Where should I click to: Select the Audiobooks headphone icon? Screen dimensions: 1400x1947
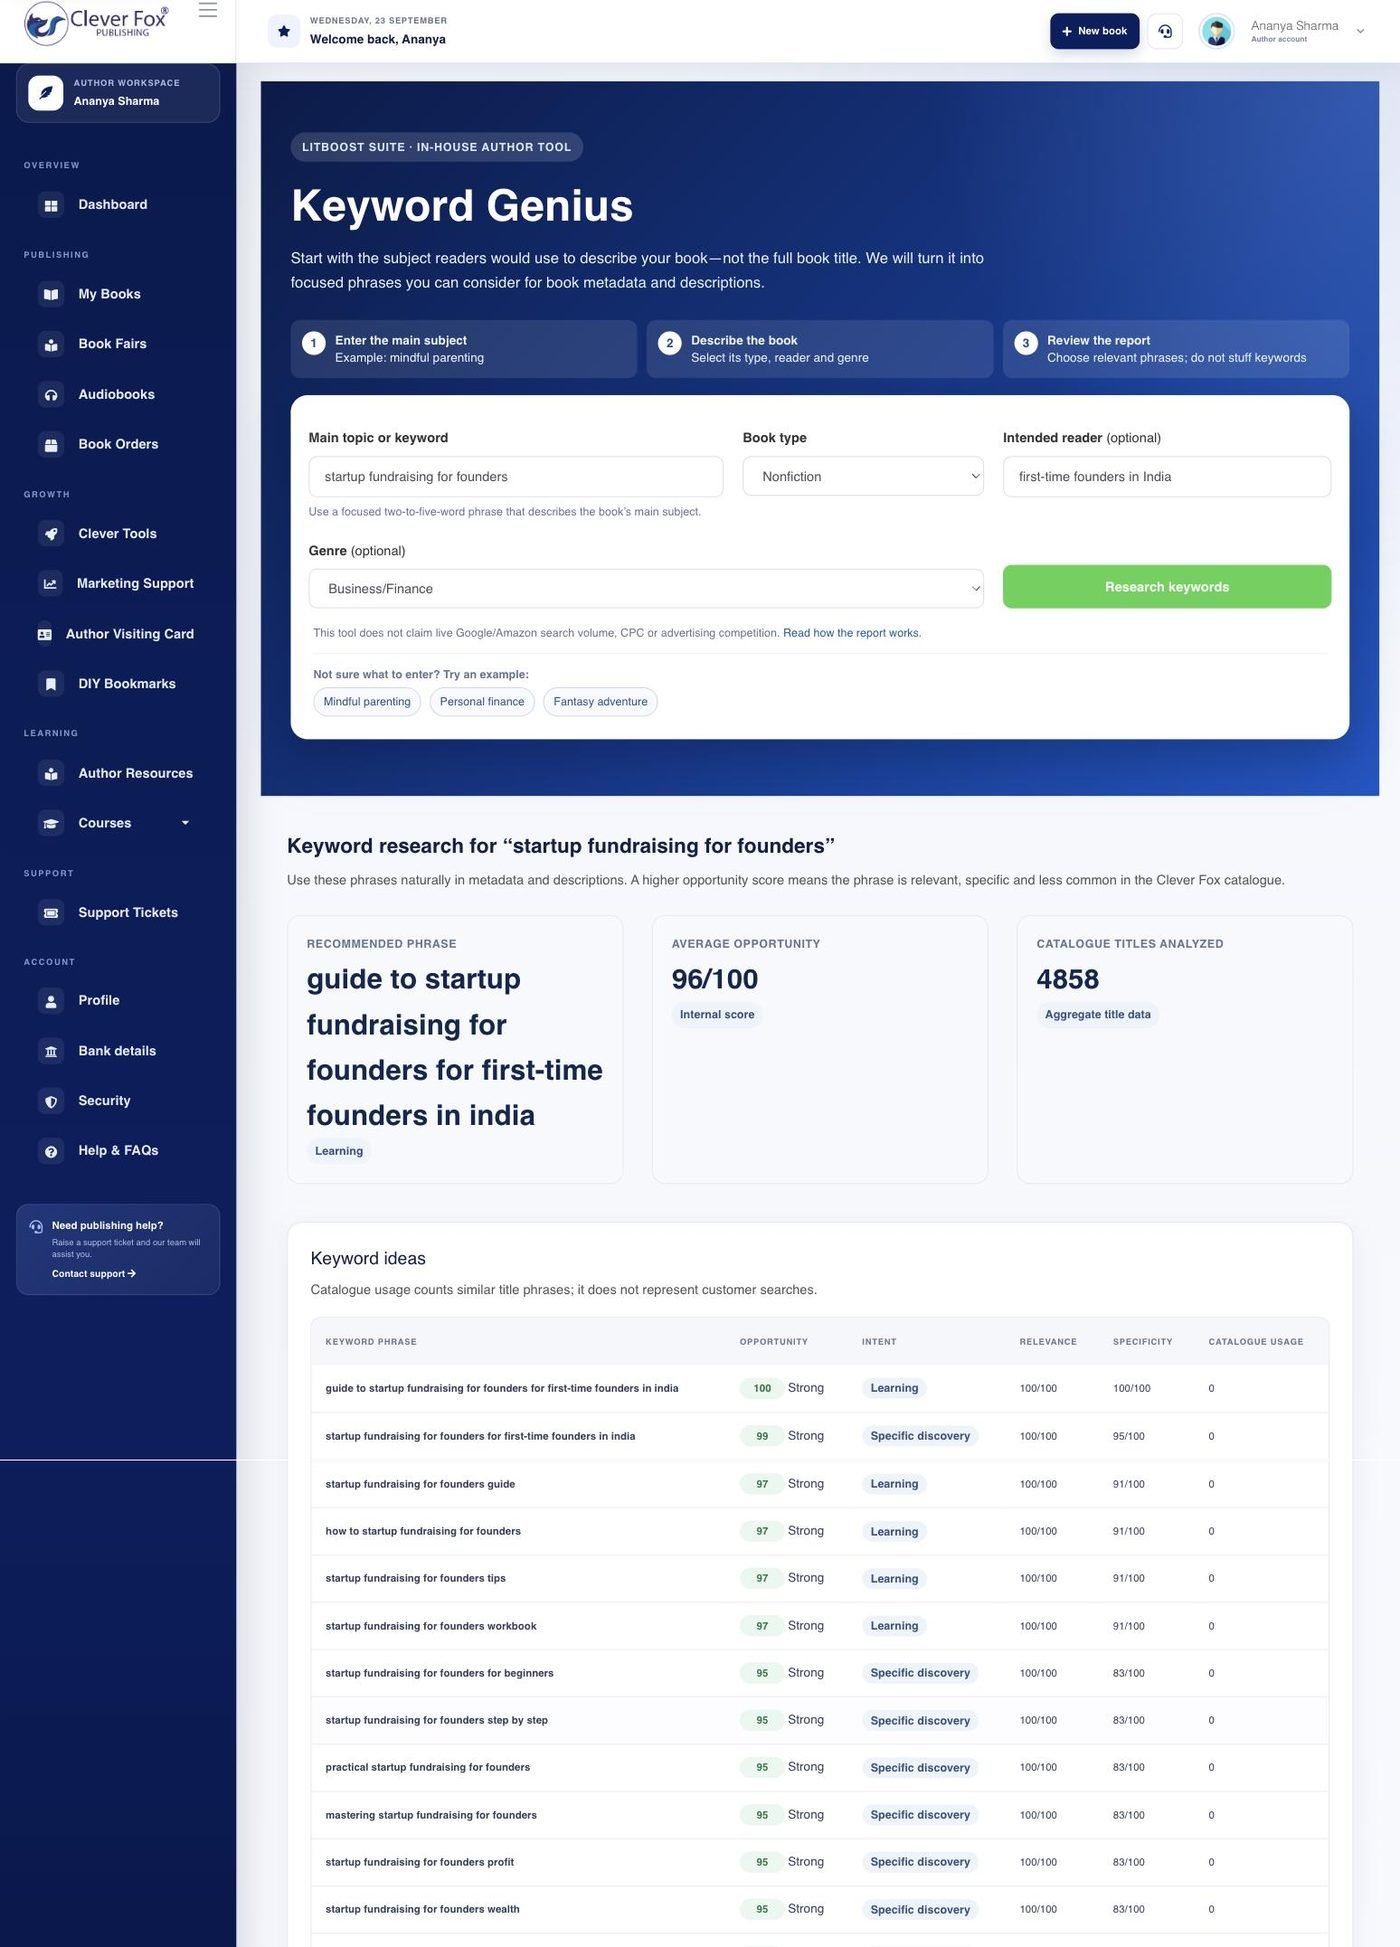pyautogui.click(x=51, y=394)
